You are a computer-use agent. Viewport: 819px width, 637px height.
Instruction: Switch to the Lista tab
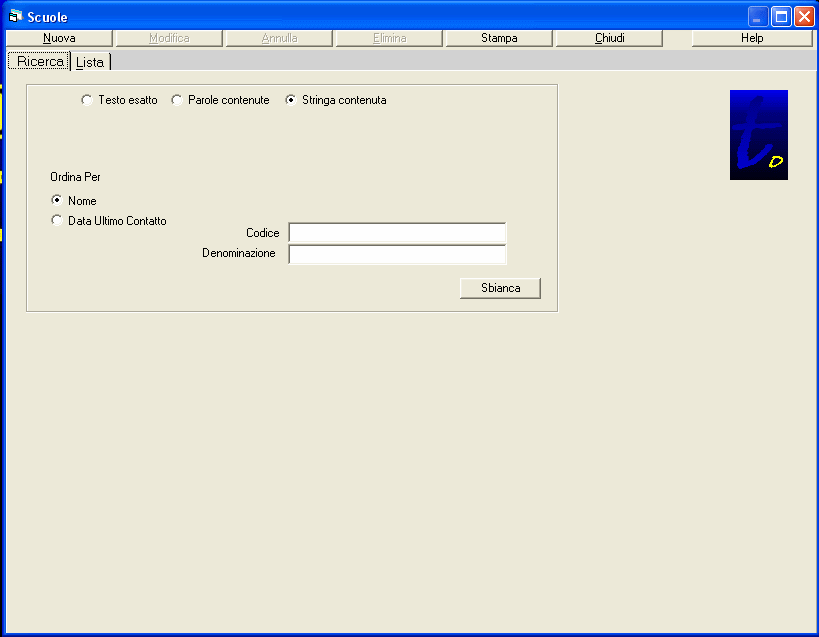pos(90,62)
